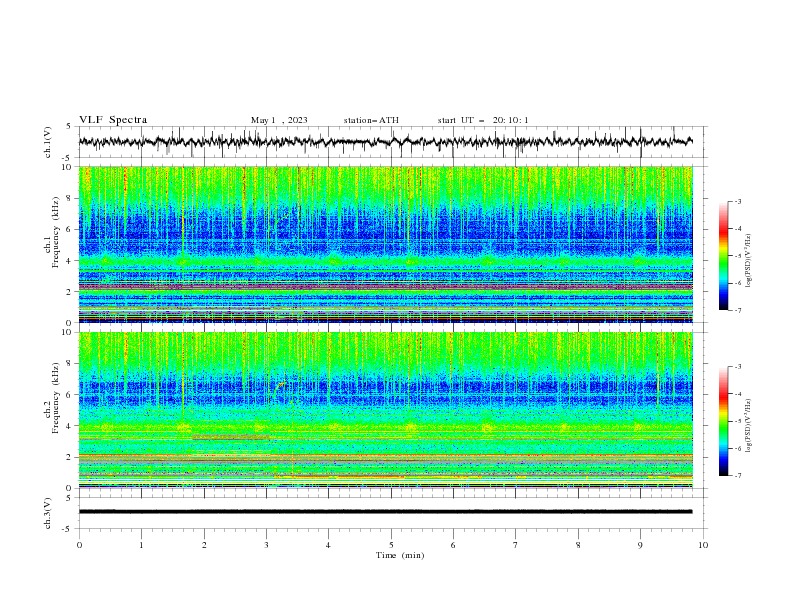Click time axis tick label "0"
Viewport: 792px width, 612px height.
pos(79,545)
